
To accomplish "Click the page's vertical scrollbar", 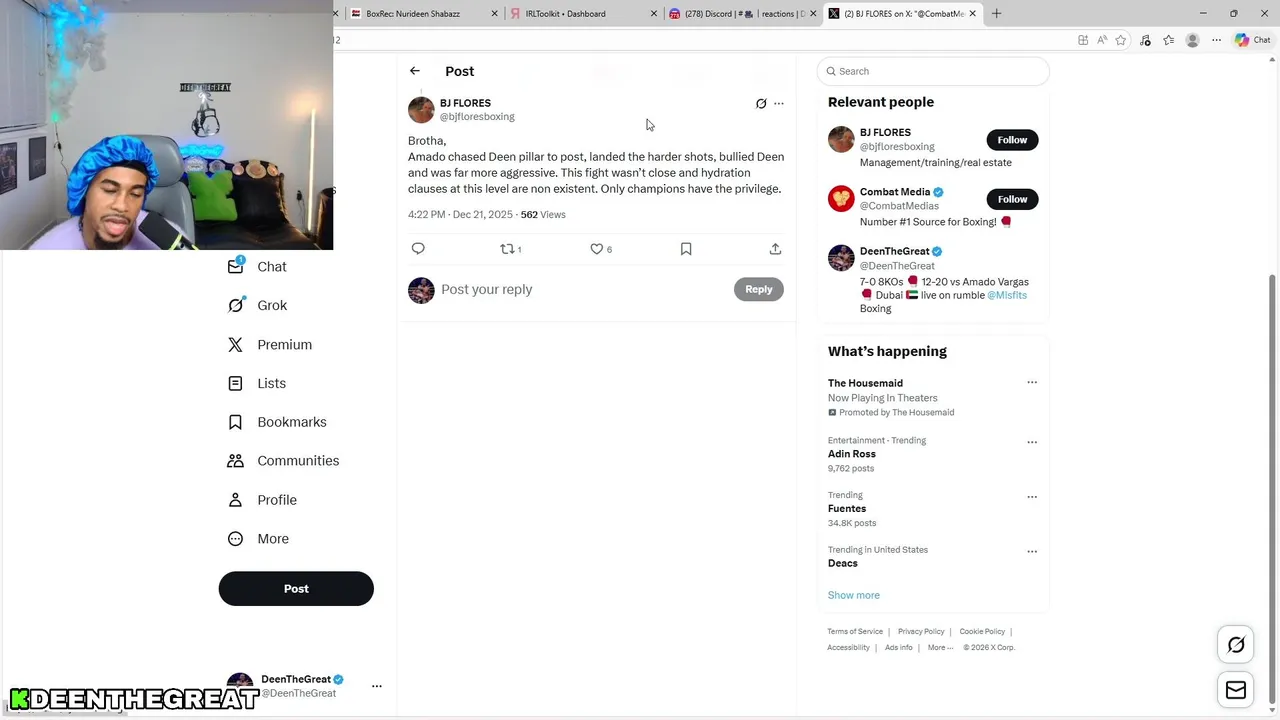I will click(1272, 400).
